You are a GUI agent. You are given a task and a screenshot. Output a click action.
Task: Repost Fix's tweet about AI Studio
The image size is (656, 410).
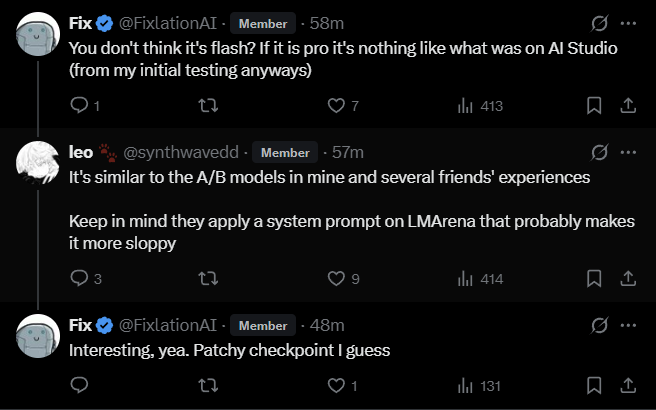(207, 105)
